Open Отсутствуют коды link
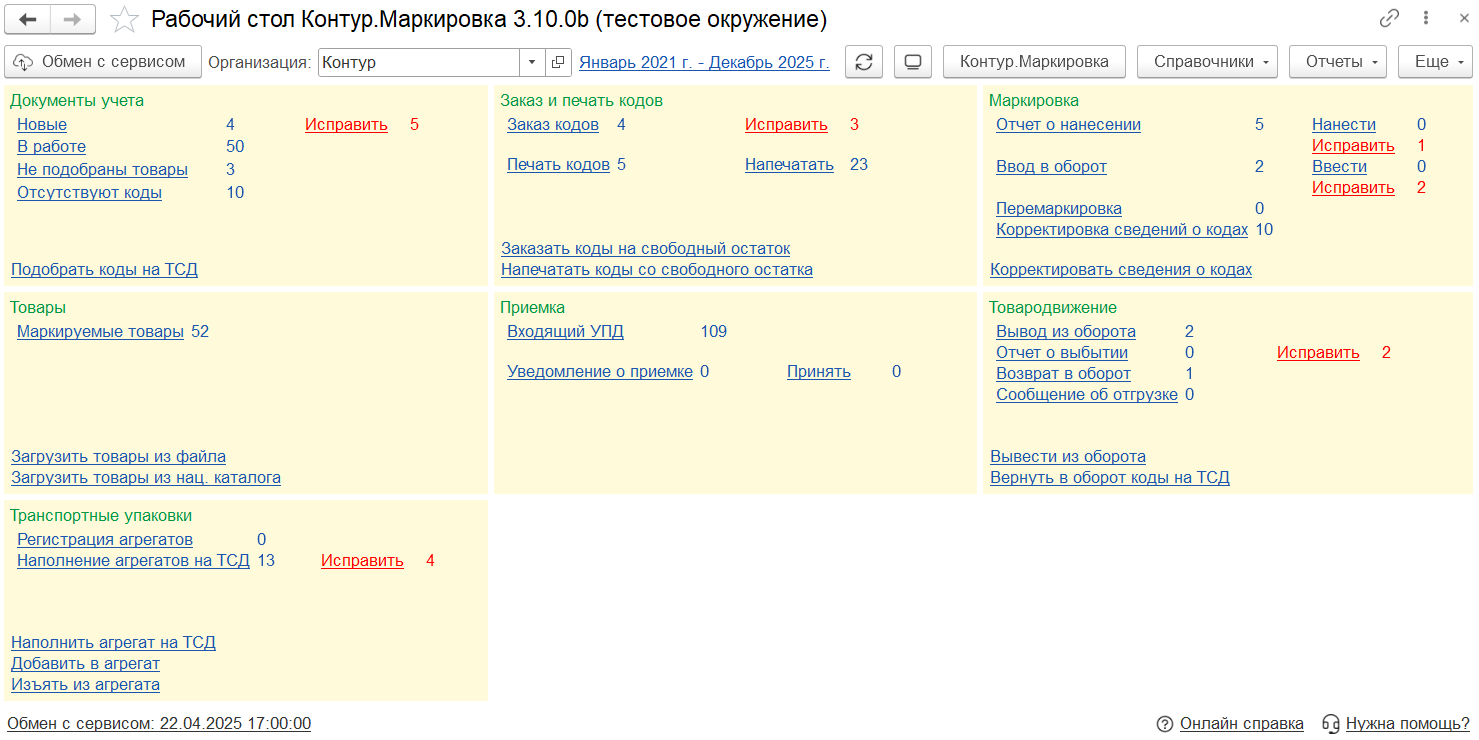1479x740 pixels. pos(89,192)
